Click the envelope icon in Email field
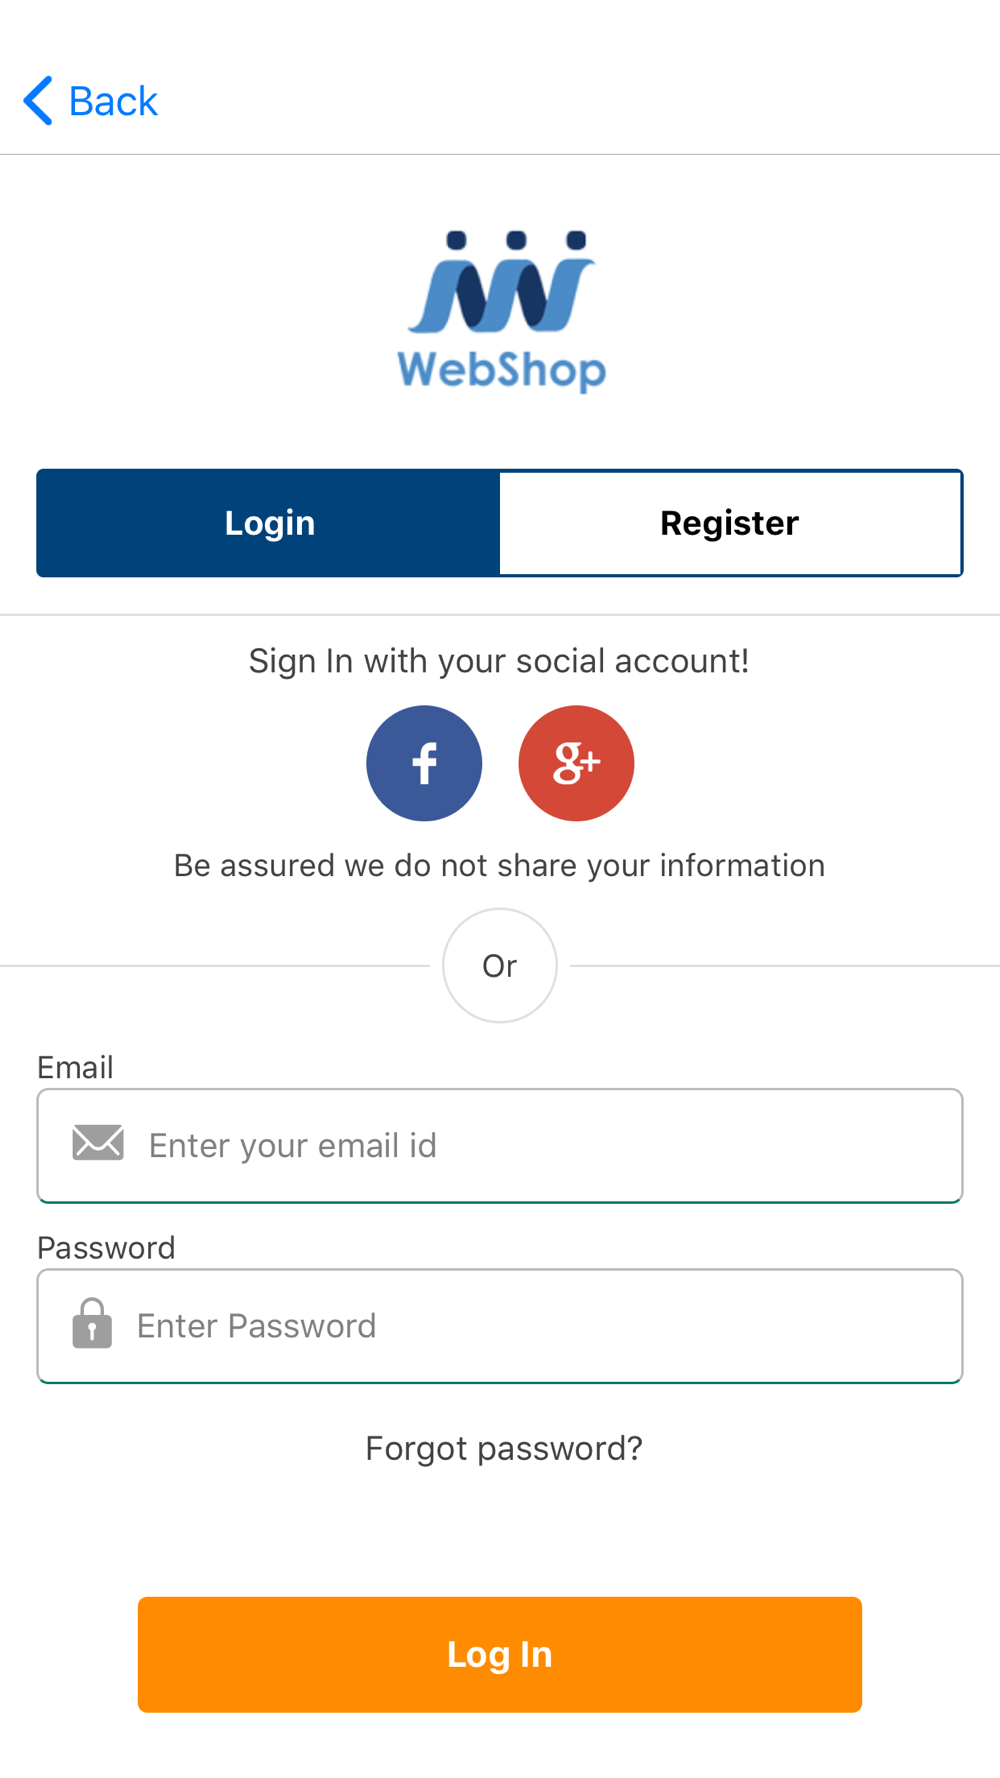The height and width of the screenshot is (1778, 1000). (x=98, y=1143)
